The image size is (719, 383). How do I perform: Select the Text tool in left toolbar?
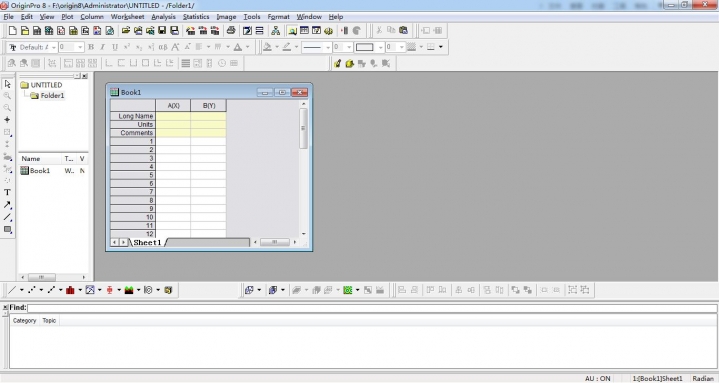(7, 193)
